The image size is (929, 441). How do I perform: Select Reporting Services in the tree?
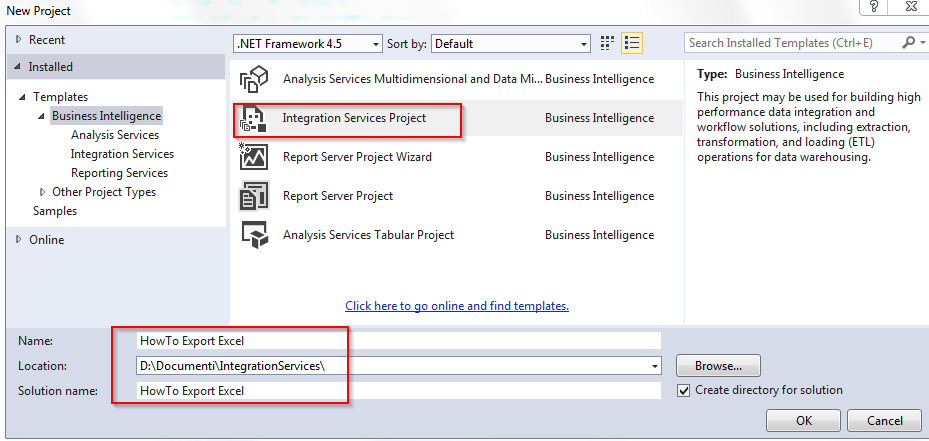point(120,173)
